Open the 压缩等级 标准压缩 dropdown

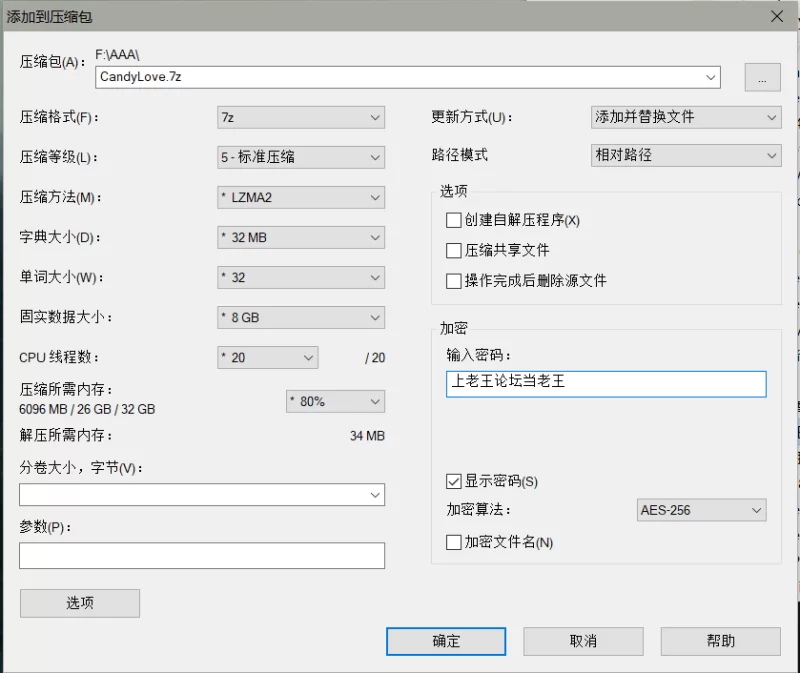click(301, 157)
